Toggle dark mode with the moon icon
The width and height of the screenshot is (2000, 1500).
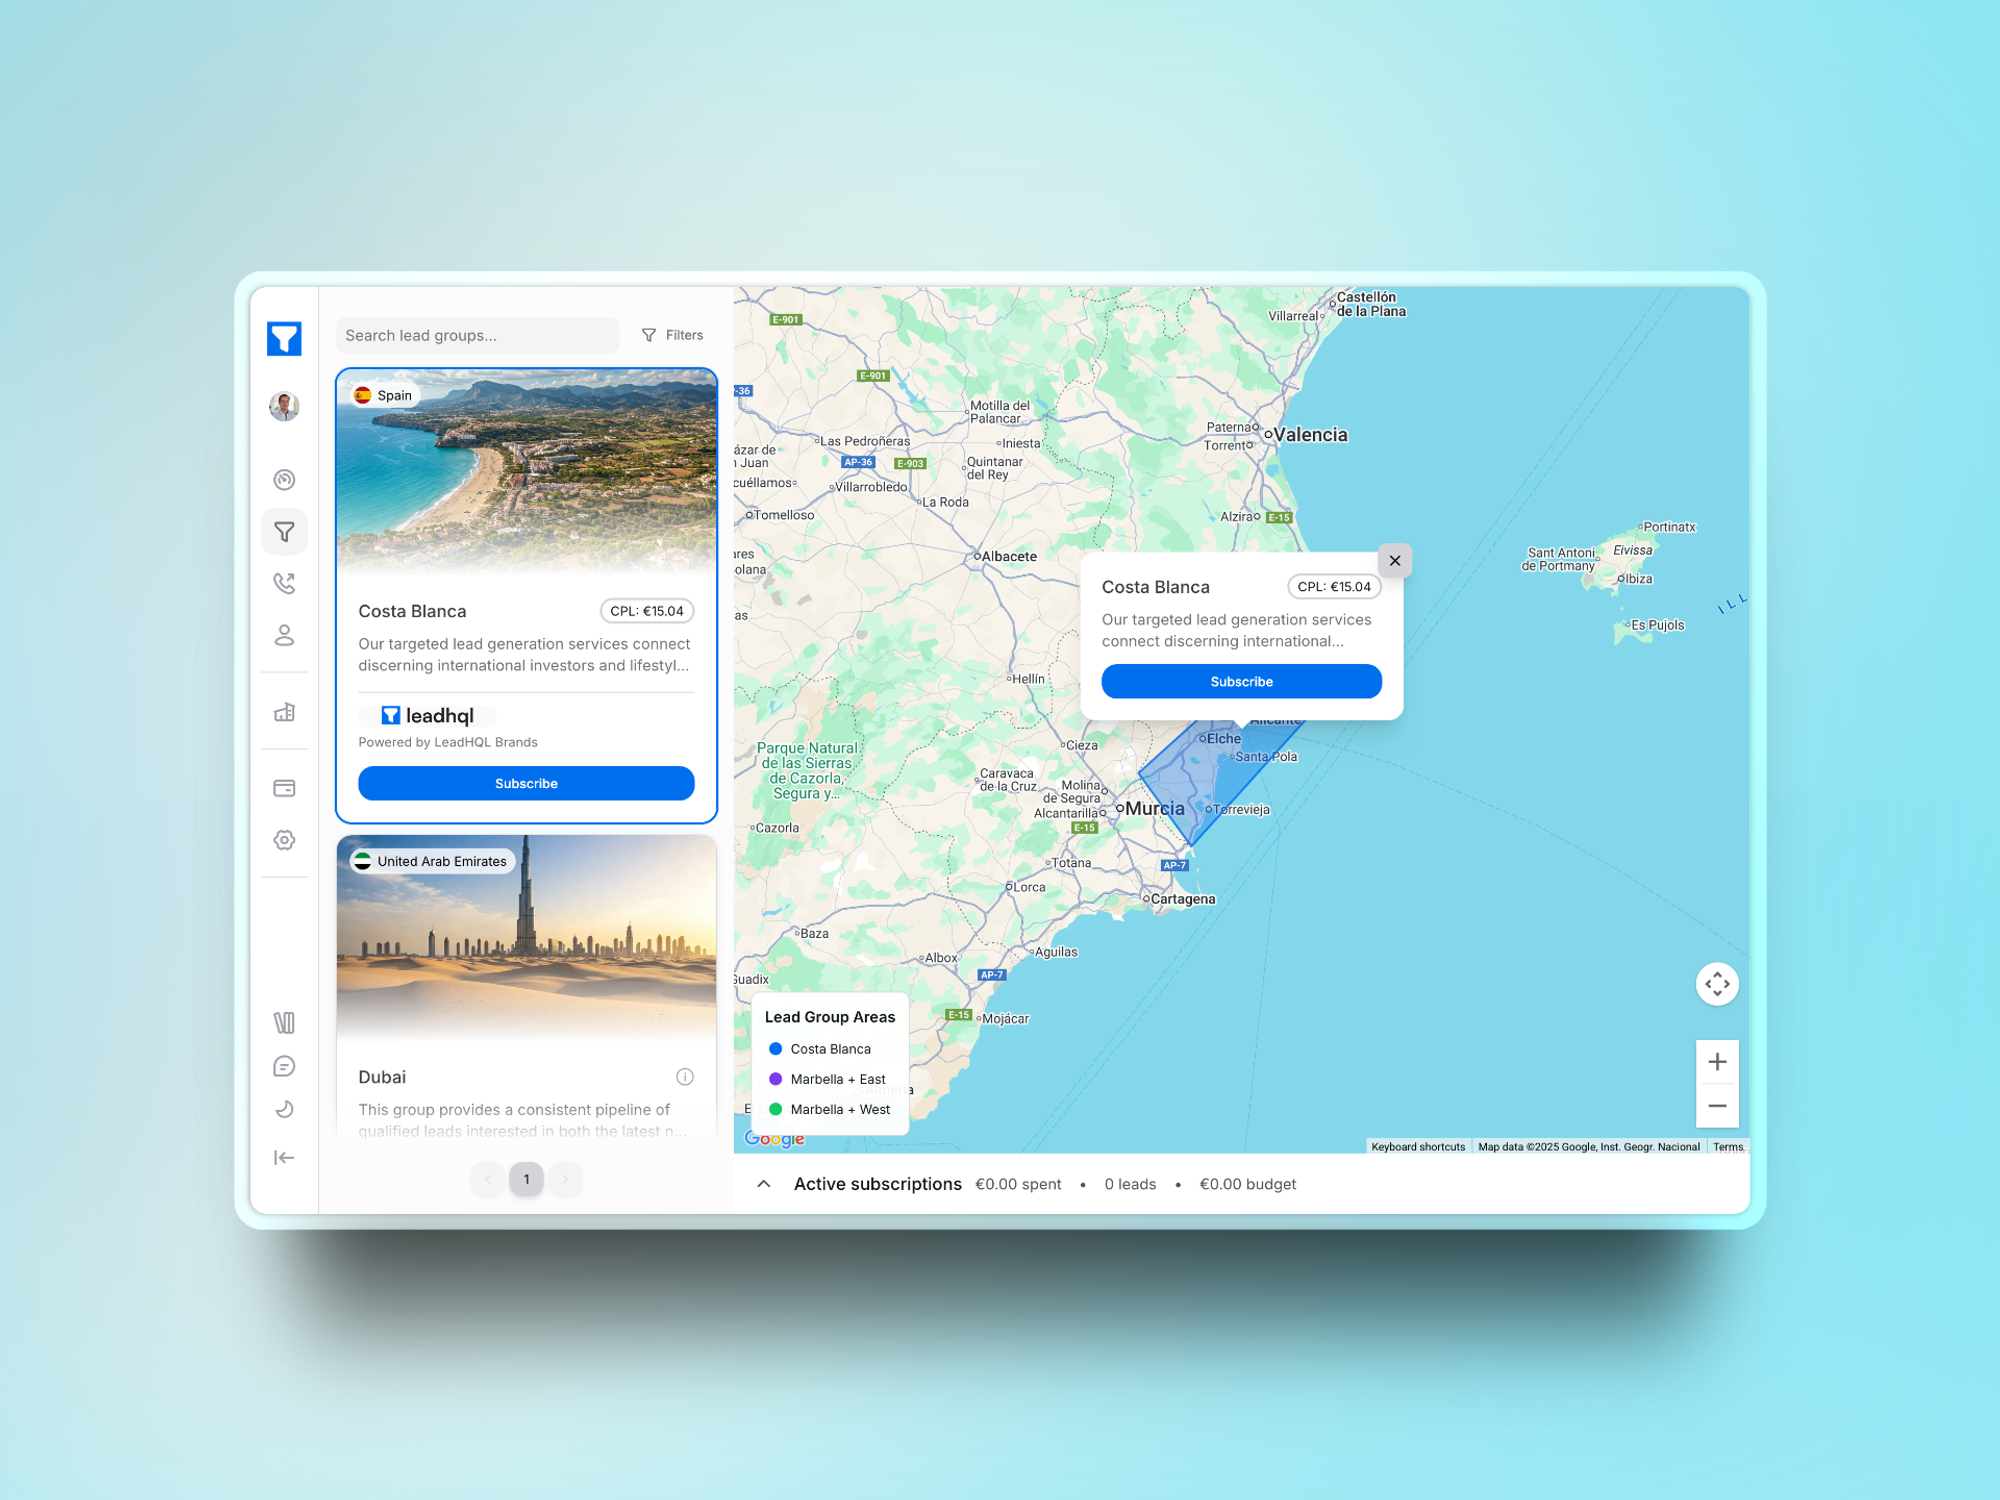(x=284, y=1109)
